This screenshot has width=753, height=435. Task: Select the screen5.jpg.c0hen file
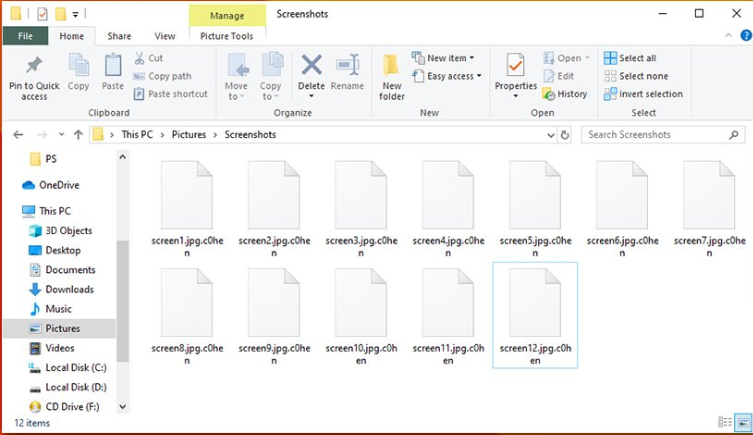[535, 209]
